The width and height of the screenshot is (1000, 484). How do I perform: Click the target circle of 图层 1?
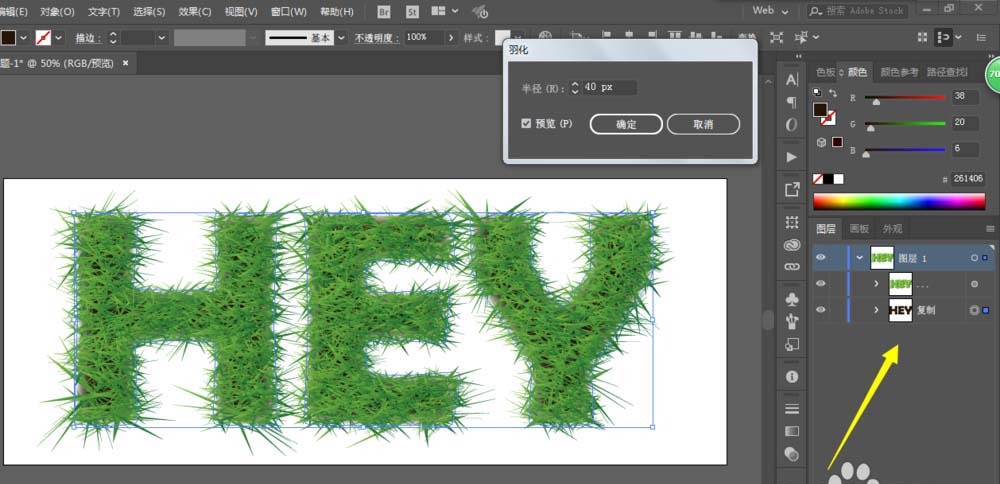[x=974, y=258]
